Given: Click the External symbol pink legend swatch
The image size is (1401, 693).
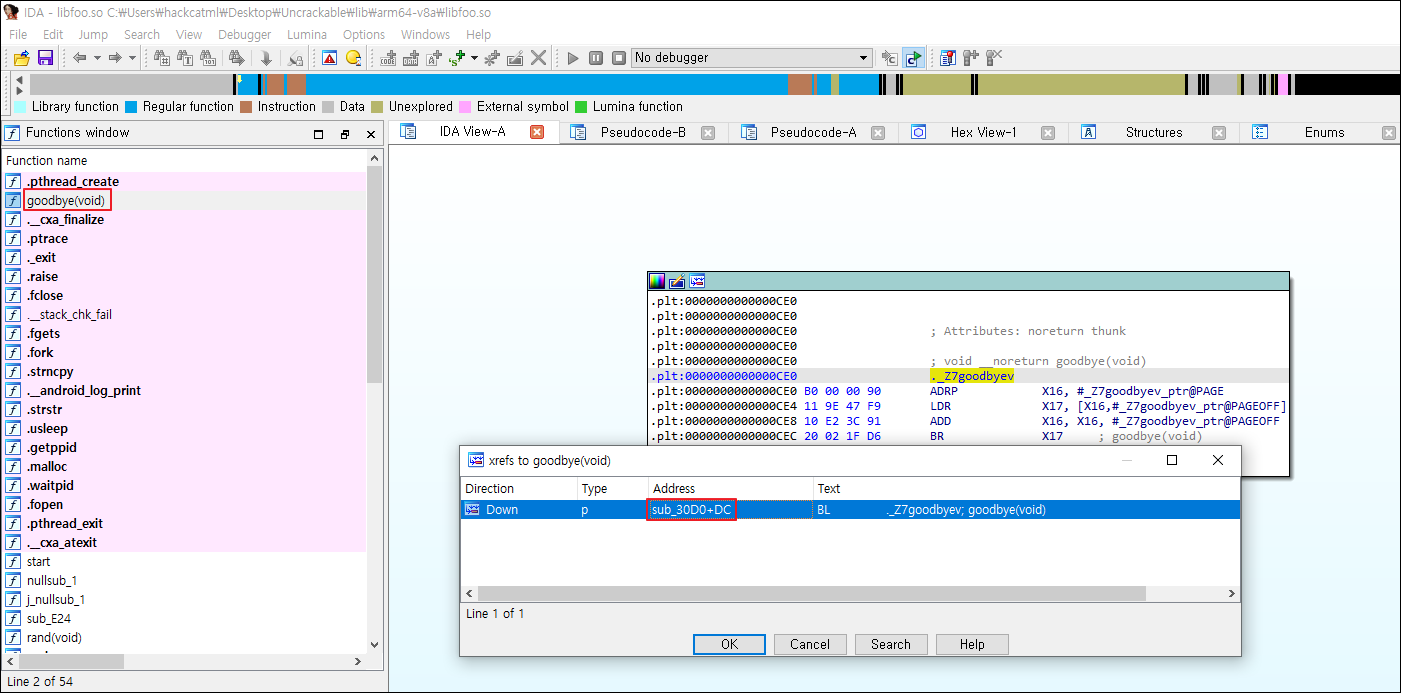Looking at the screenshot, I should click(x=465, y=106).
